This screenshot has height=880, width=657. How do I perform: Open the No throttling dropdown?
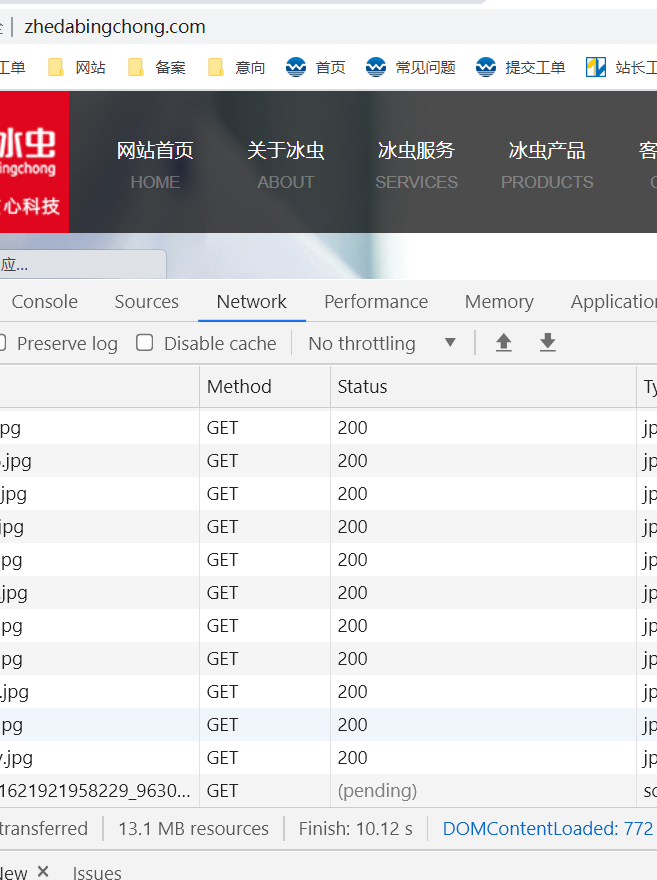coord(382,343)
